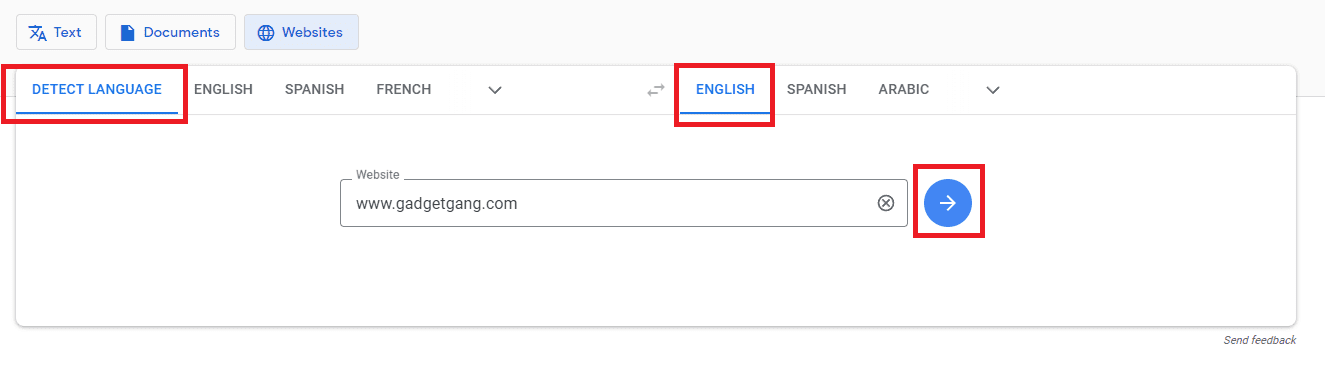Open the Send feedback link

coord(1260,340)
